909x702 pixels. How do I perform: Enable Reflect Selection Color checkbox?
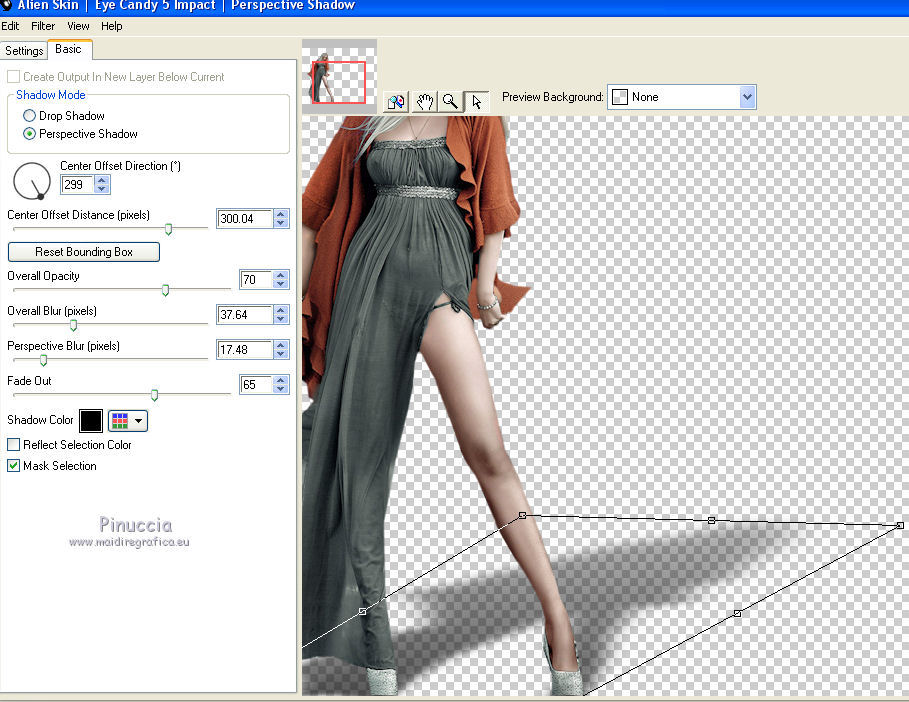click(x=14, y=445)
